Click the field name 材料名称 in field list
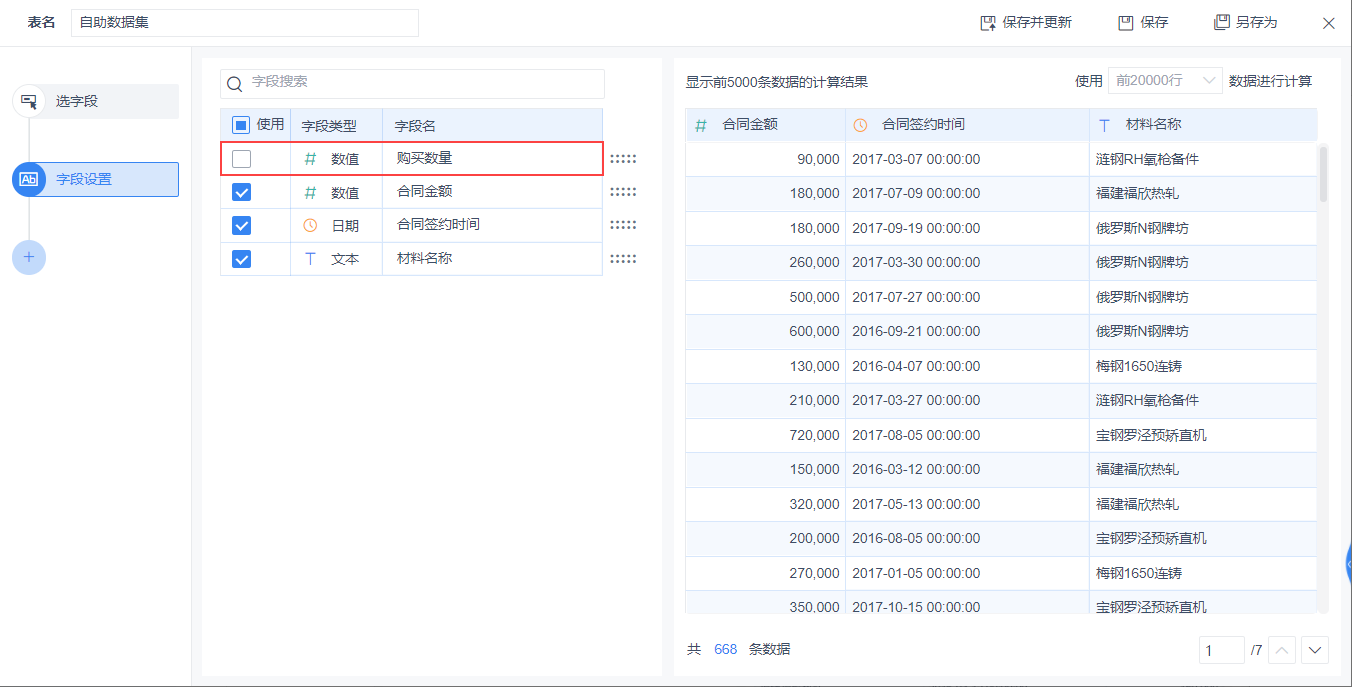The image size is (1352, 687). 425,258
